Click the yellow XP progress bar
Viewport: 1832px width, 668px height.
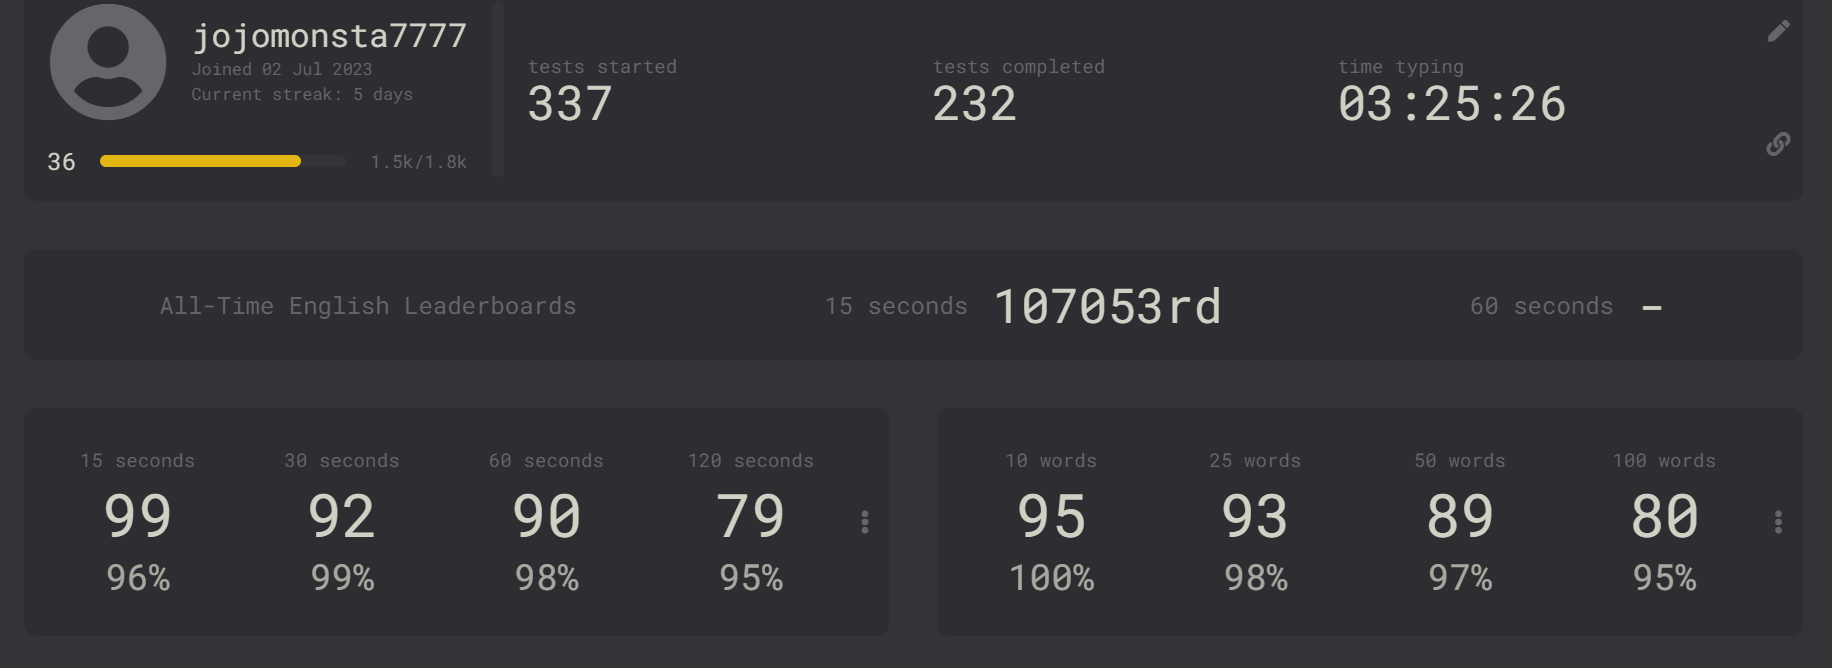[x=223, y=161]
